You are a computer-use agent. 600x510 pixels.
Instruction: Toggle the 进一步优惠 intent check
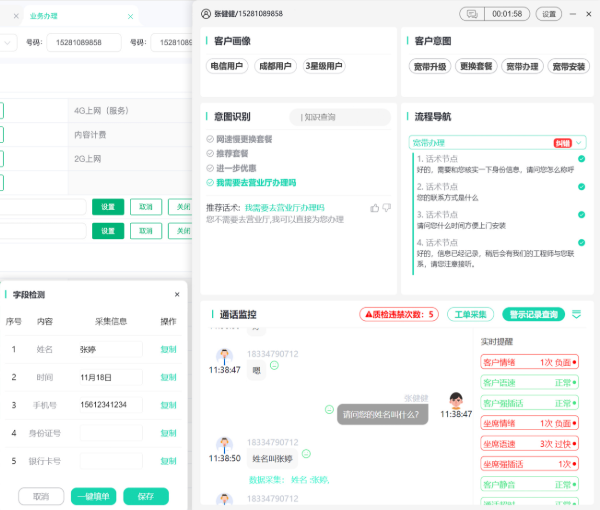tap(209, 168)
